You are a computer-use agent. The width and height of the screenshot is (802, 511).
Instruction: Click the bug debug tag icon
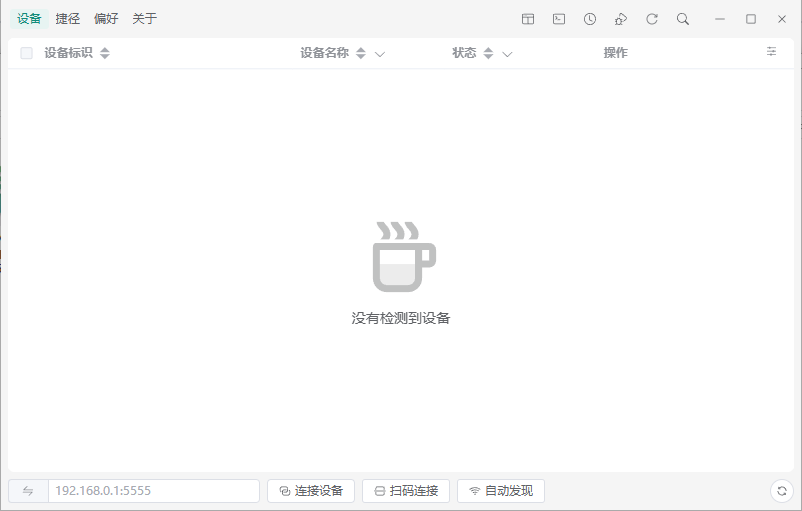[620, 19]
